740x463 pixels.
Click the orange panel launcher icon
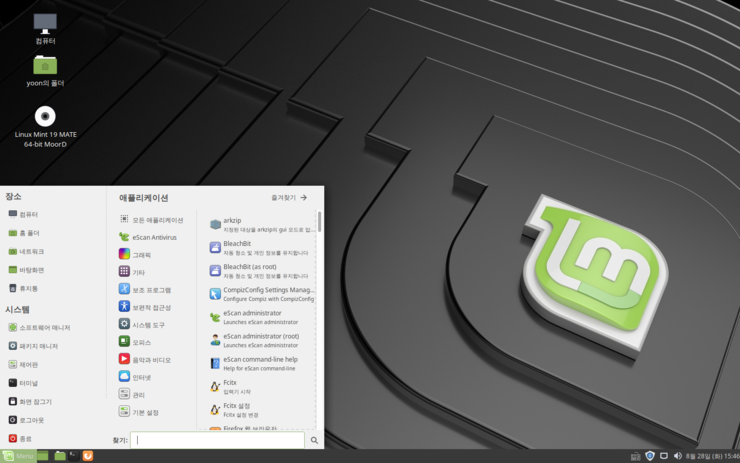tap(88, 456)
